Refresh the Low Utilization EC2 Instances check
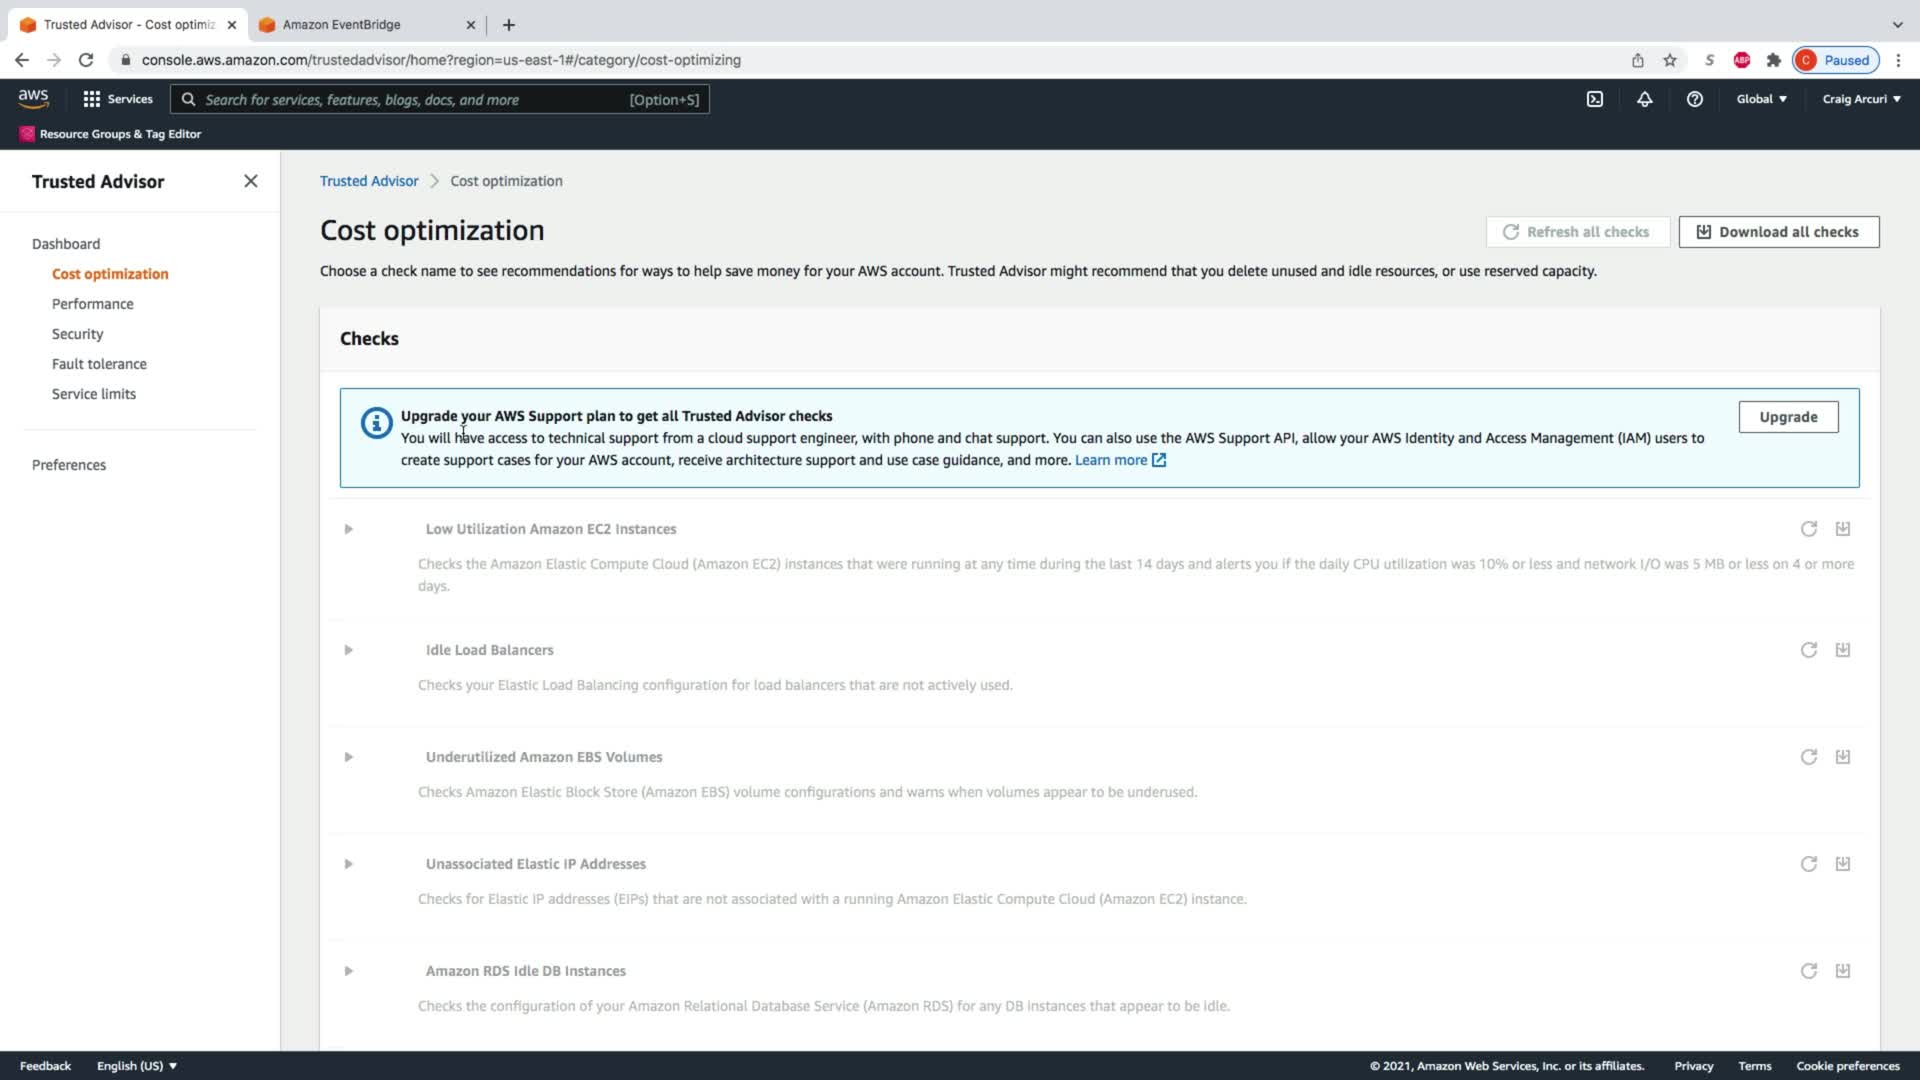The width and height of the screenshot is (1920, 1080). [1808, 529]
